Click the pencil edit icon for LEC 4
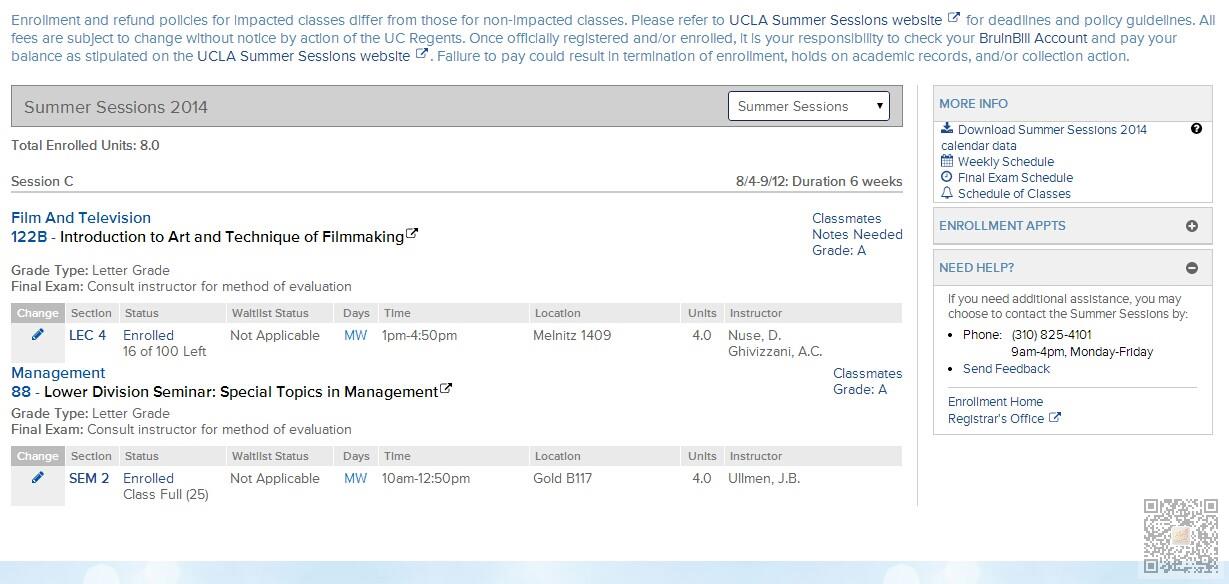Viewport: 1229px width, 584px height. pos(38,335)
